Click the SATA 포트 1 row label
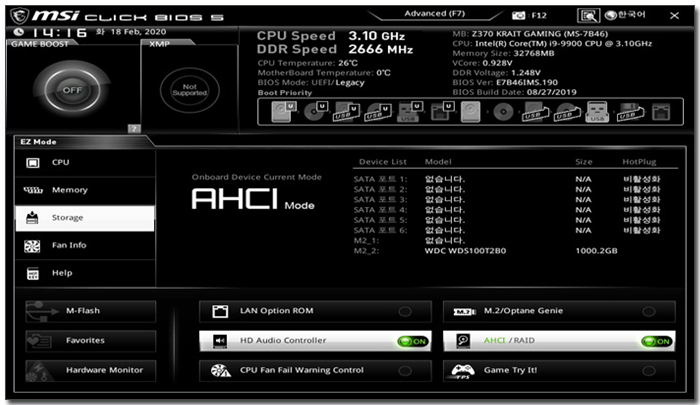This screenshot has width=700, height=405. click(x=380, y=179)
